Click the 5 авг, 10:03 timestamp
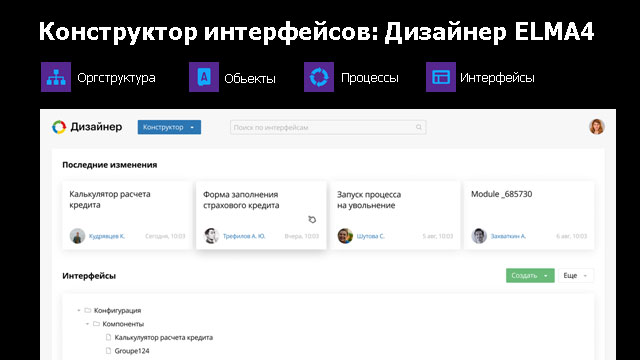This screenshot has height=360, width=640. 438,236
